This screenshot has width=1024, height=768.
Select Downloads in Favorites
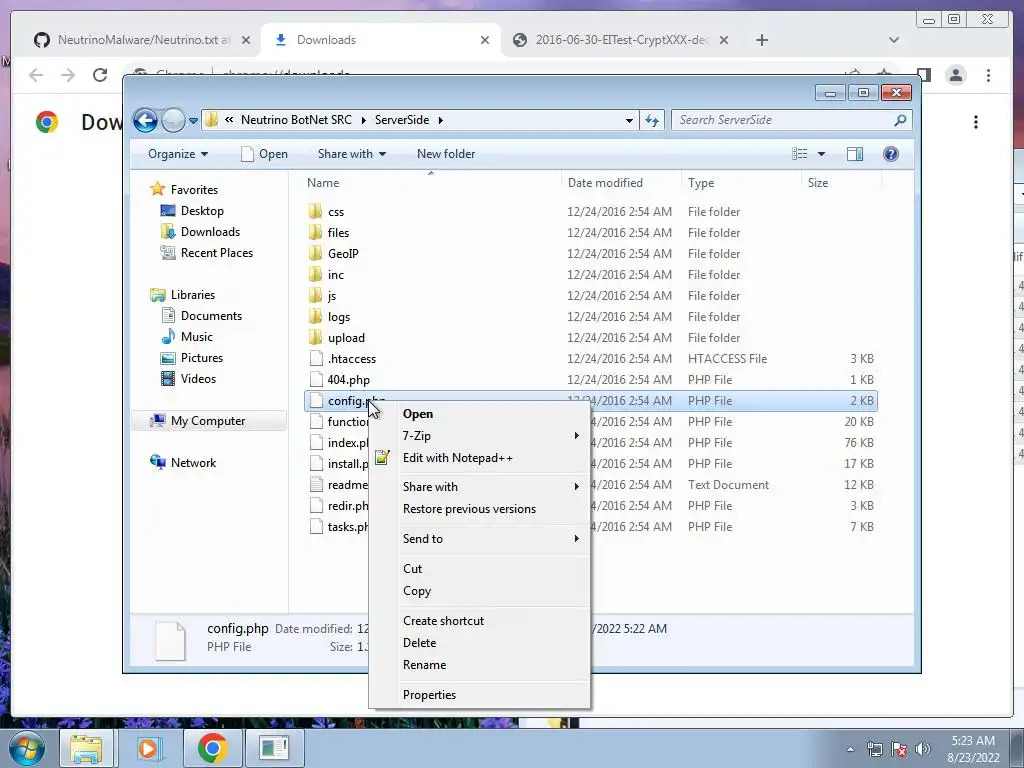point(210,232)
